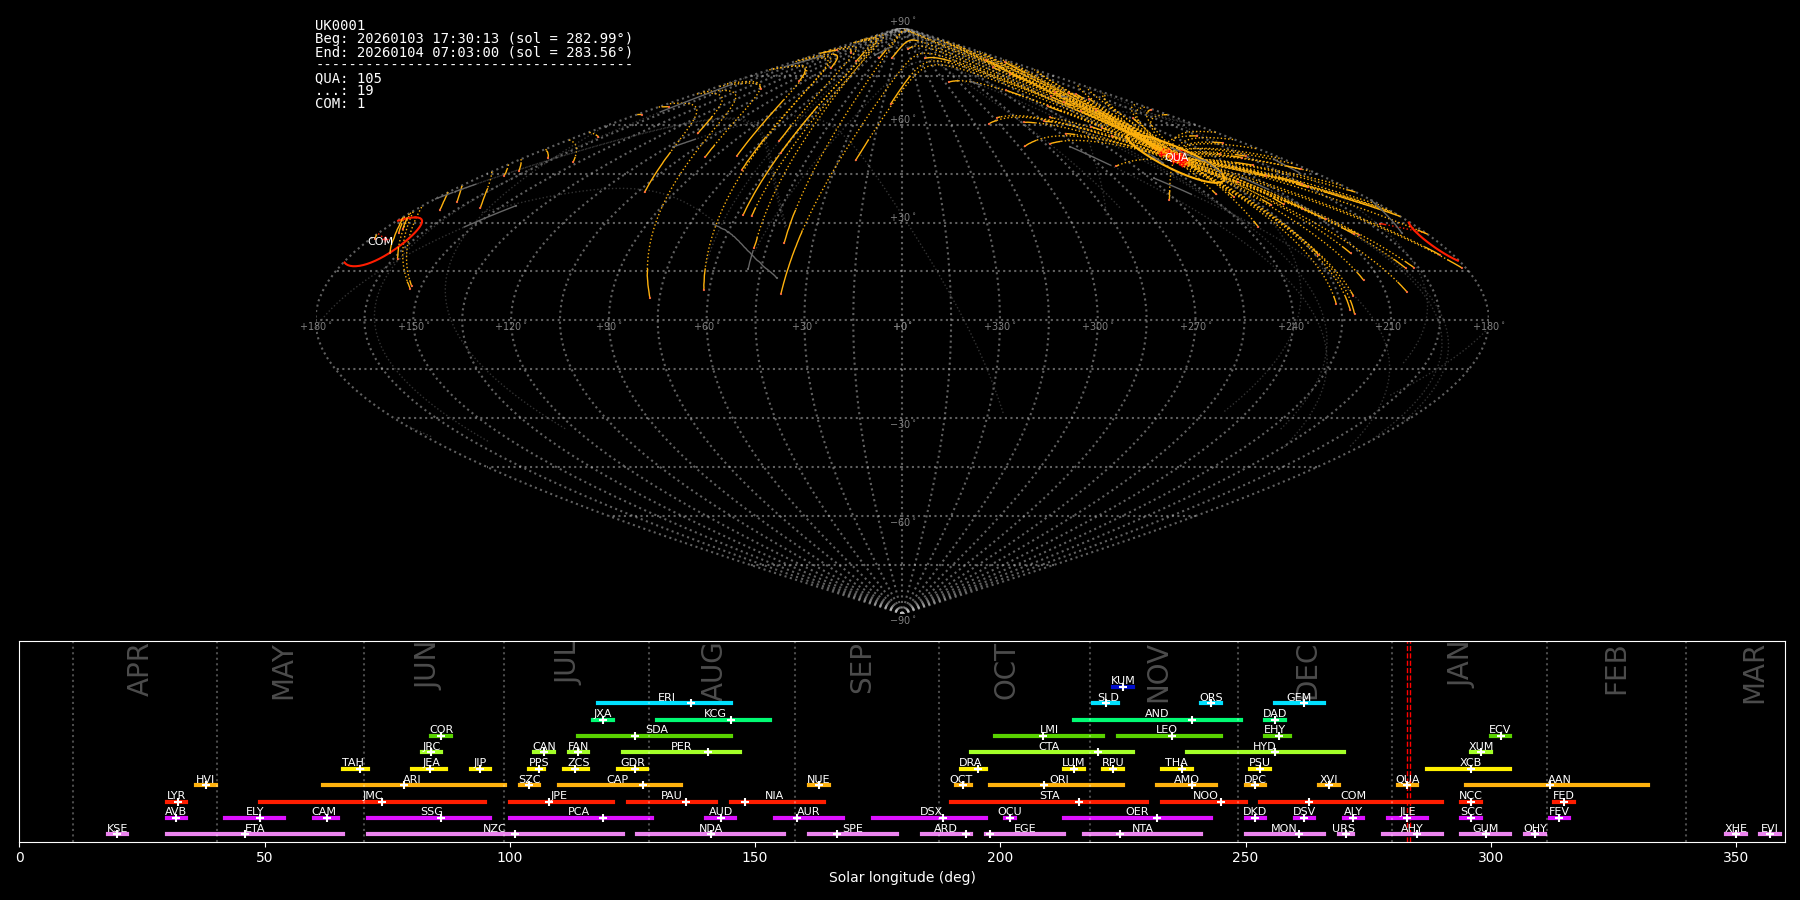Click the EVI shower label
The width and height of the screenshot is (1800, 900).
(1769, 829)
